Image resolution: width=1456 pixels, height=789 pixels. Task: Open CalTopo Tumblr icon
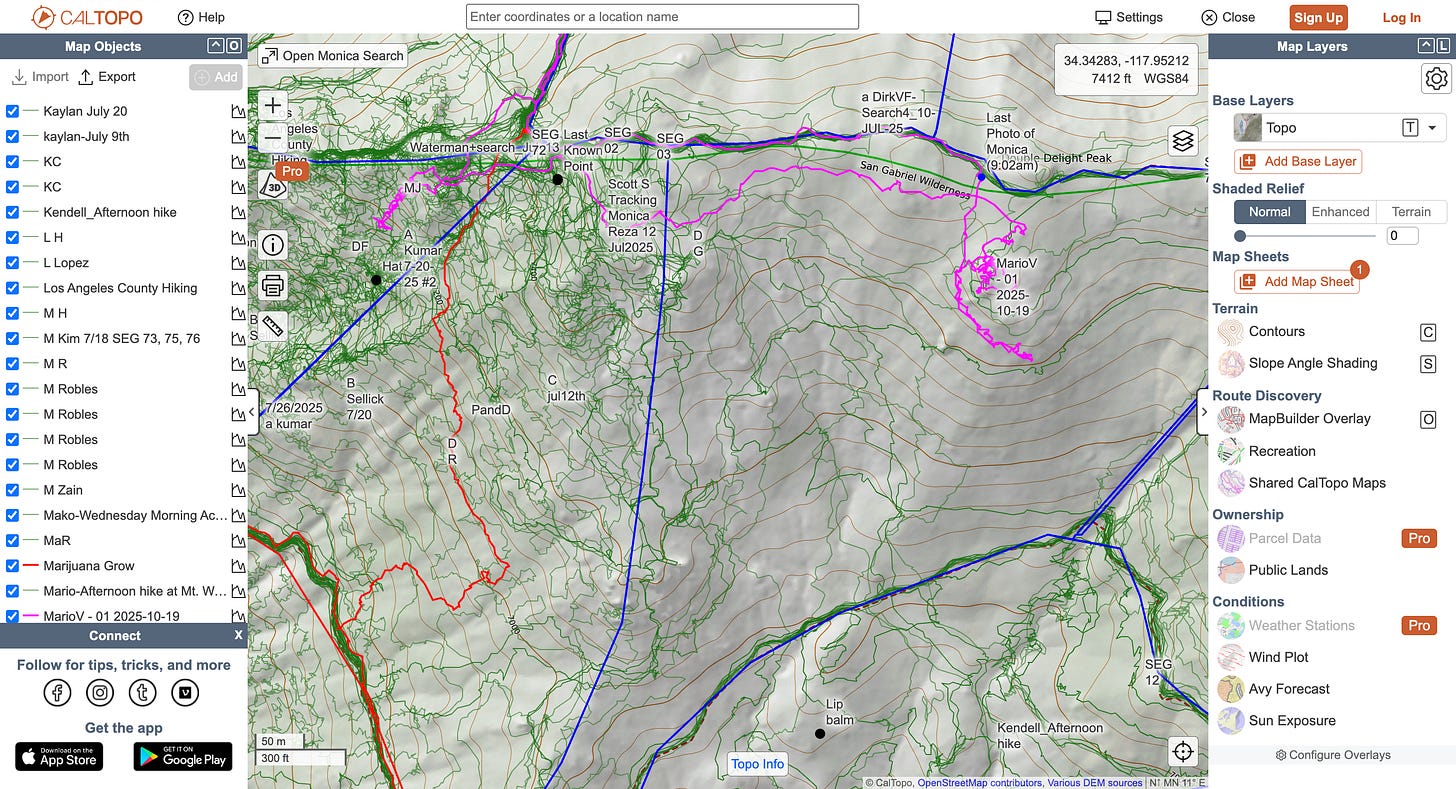click(x=142, y=692)
